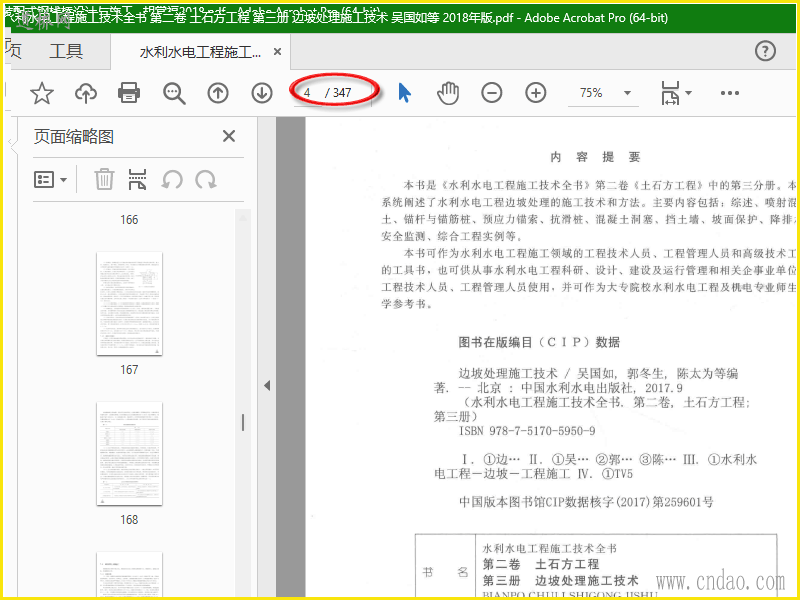Viewport: 800px width, 600px height.
Task: Open Help question mark icon
Action: tap(765, 51)
